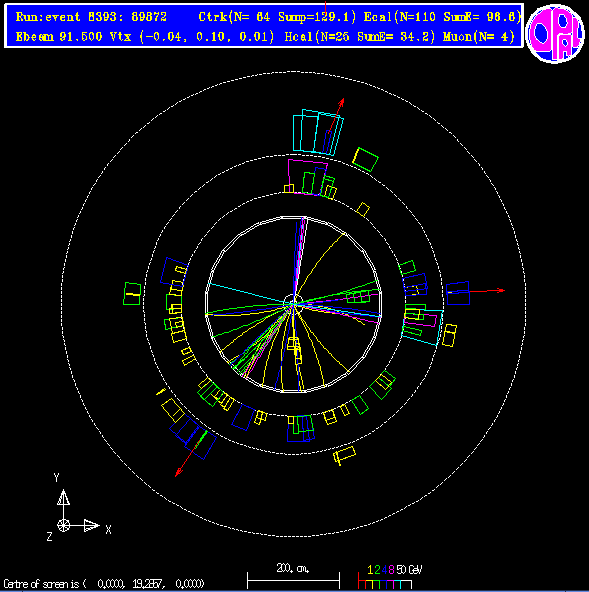
Task: Select the red arrow pointing lower-left
Action: click(191, 454)
